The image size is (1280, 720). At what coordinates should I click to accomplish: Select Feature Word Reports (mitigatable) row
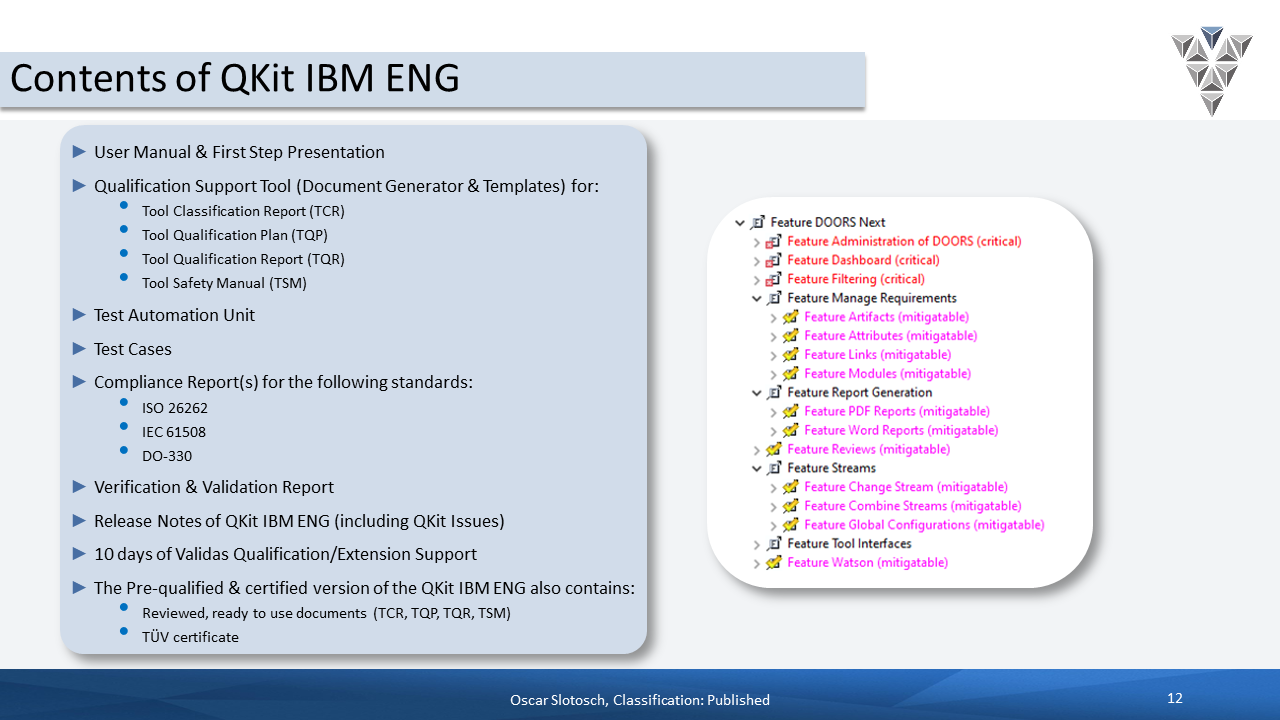coord(901,430)
